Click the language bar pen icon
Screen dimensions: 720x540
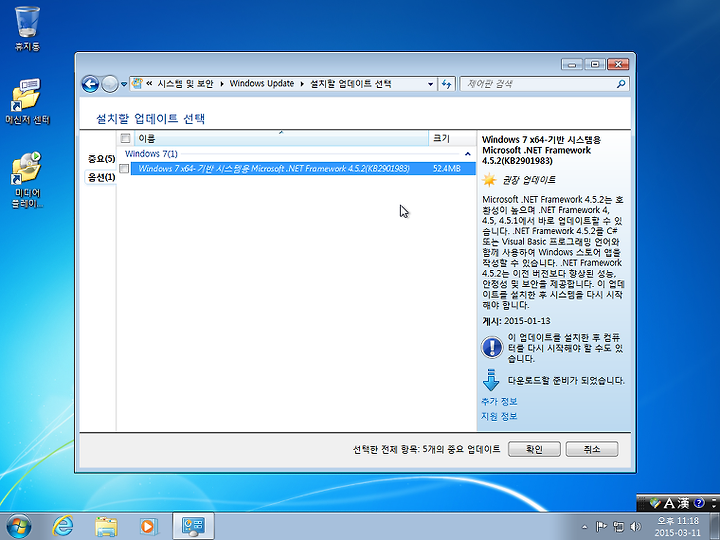pyautogui.click(x=655, y=503)
